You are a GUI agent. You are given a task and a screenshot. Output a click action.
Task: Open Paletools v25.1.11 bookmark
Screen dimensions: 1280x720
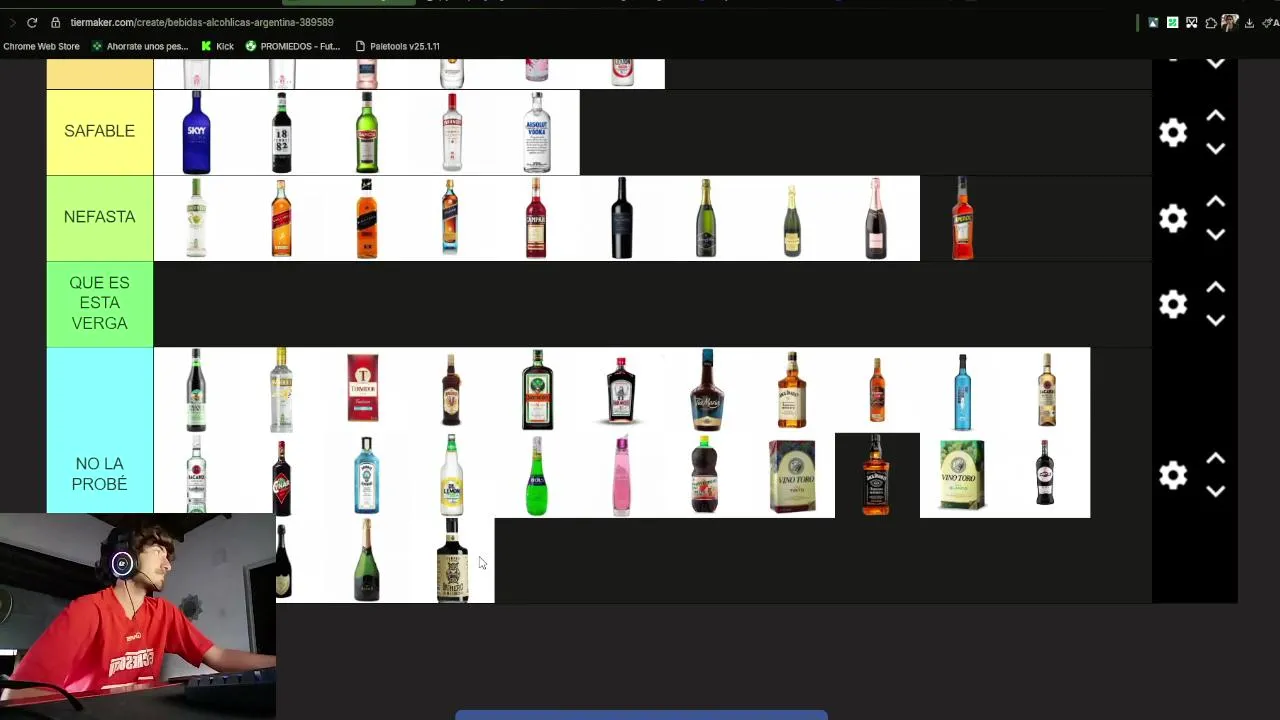[397, 46]
